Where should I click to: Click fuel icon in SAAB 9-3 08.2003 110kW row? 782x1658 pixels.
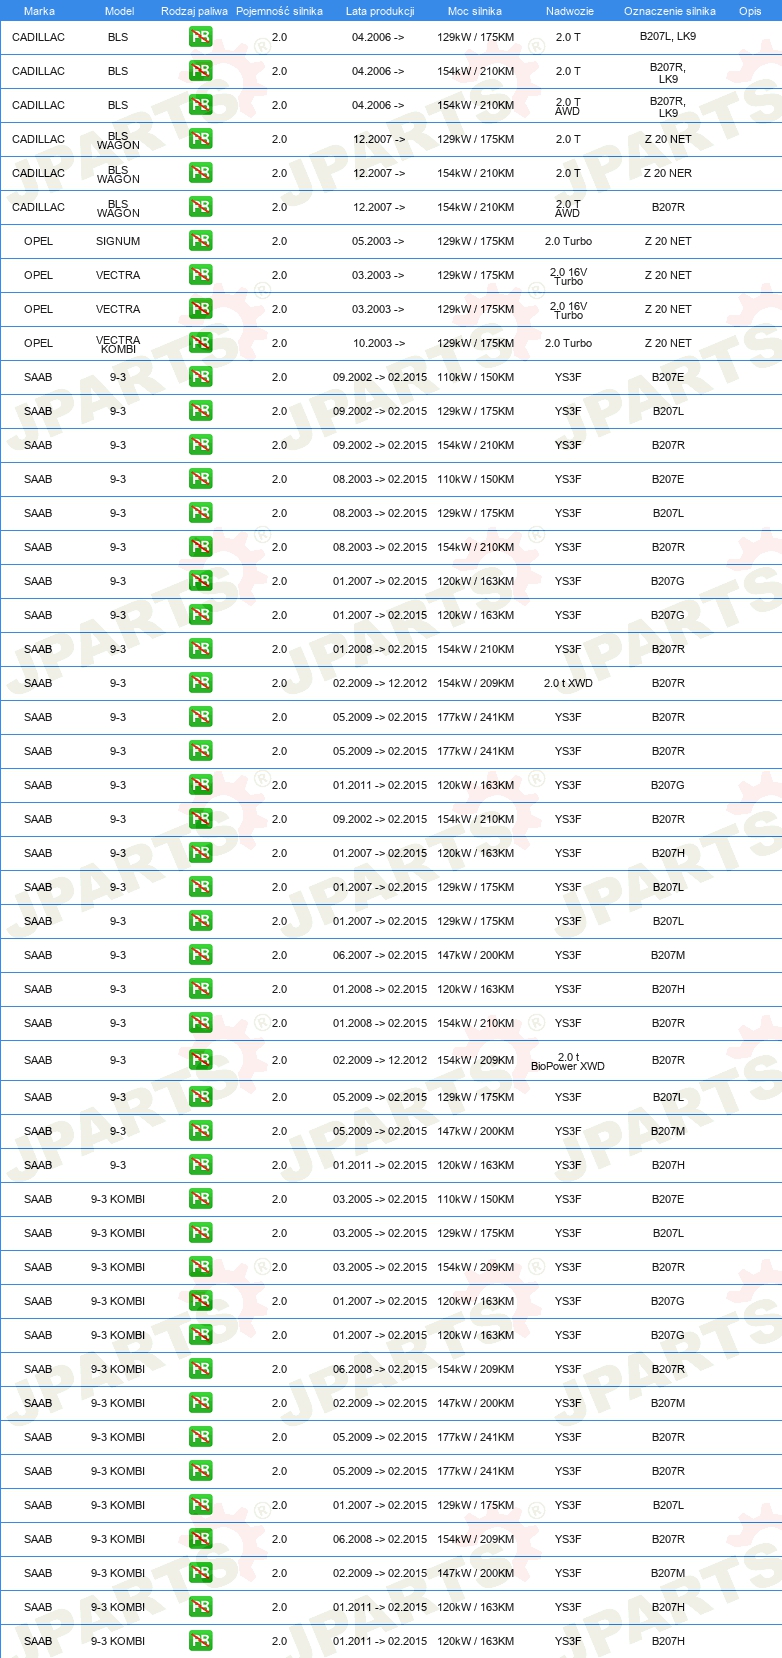click(x=200, y=479)
